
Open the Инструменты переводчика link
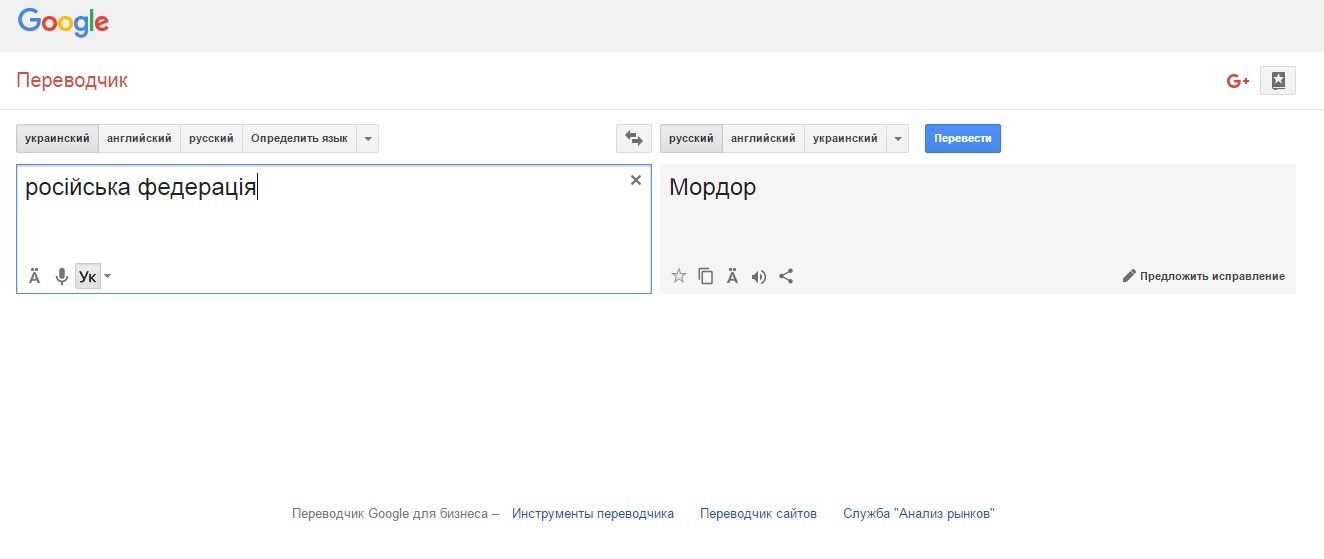[593, 514]
